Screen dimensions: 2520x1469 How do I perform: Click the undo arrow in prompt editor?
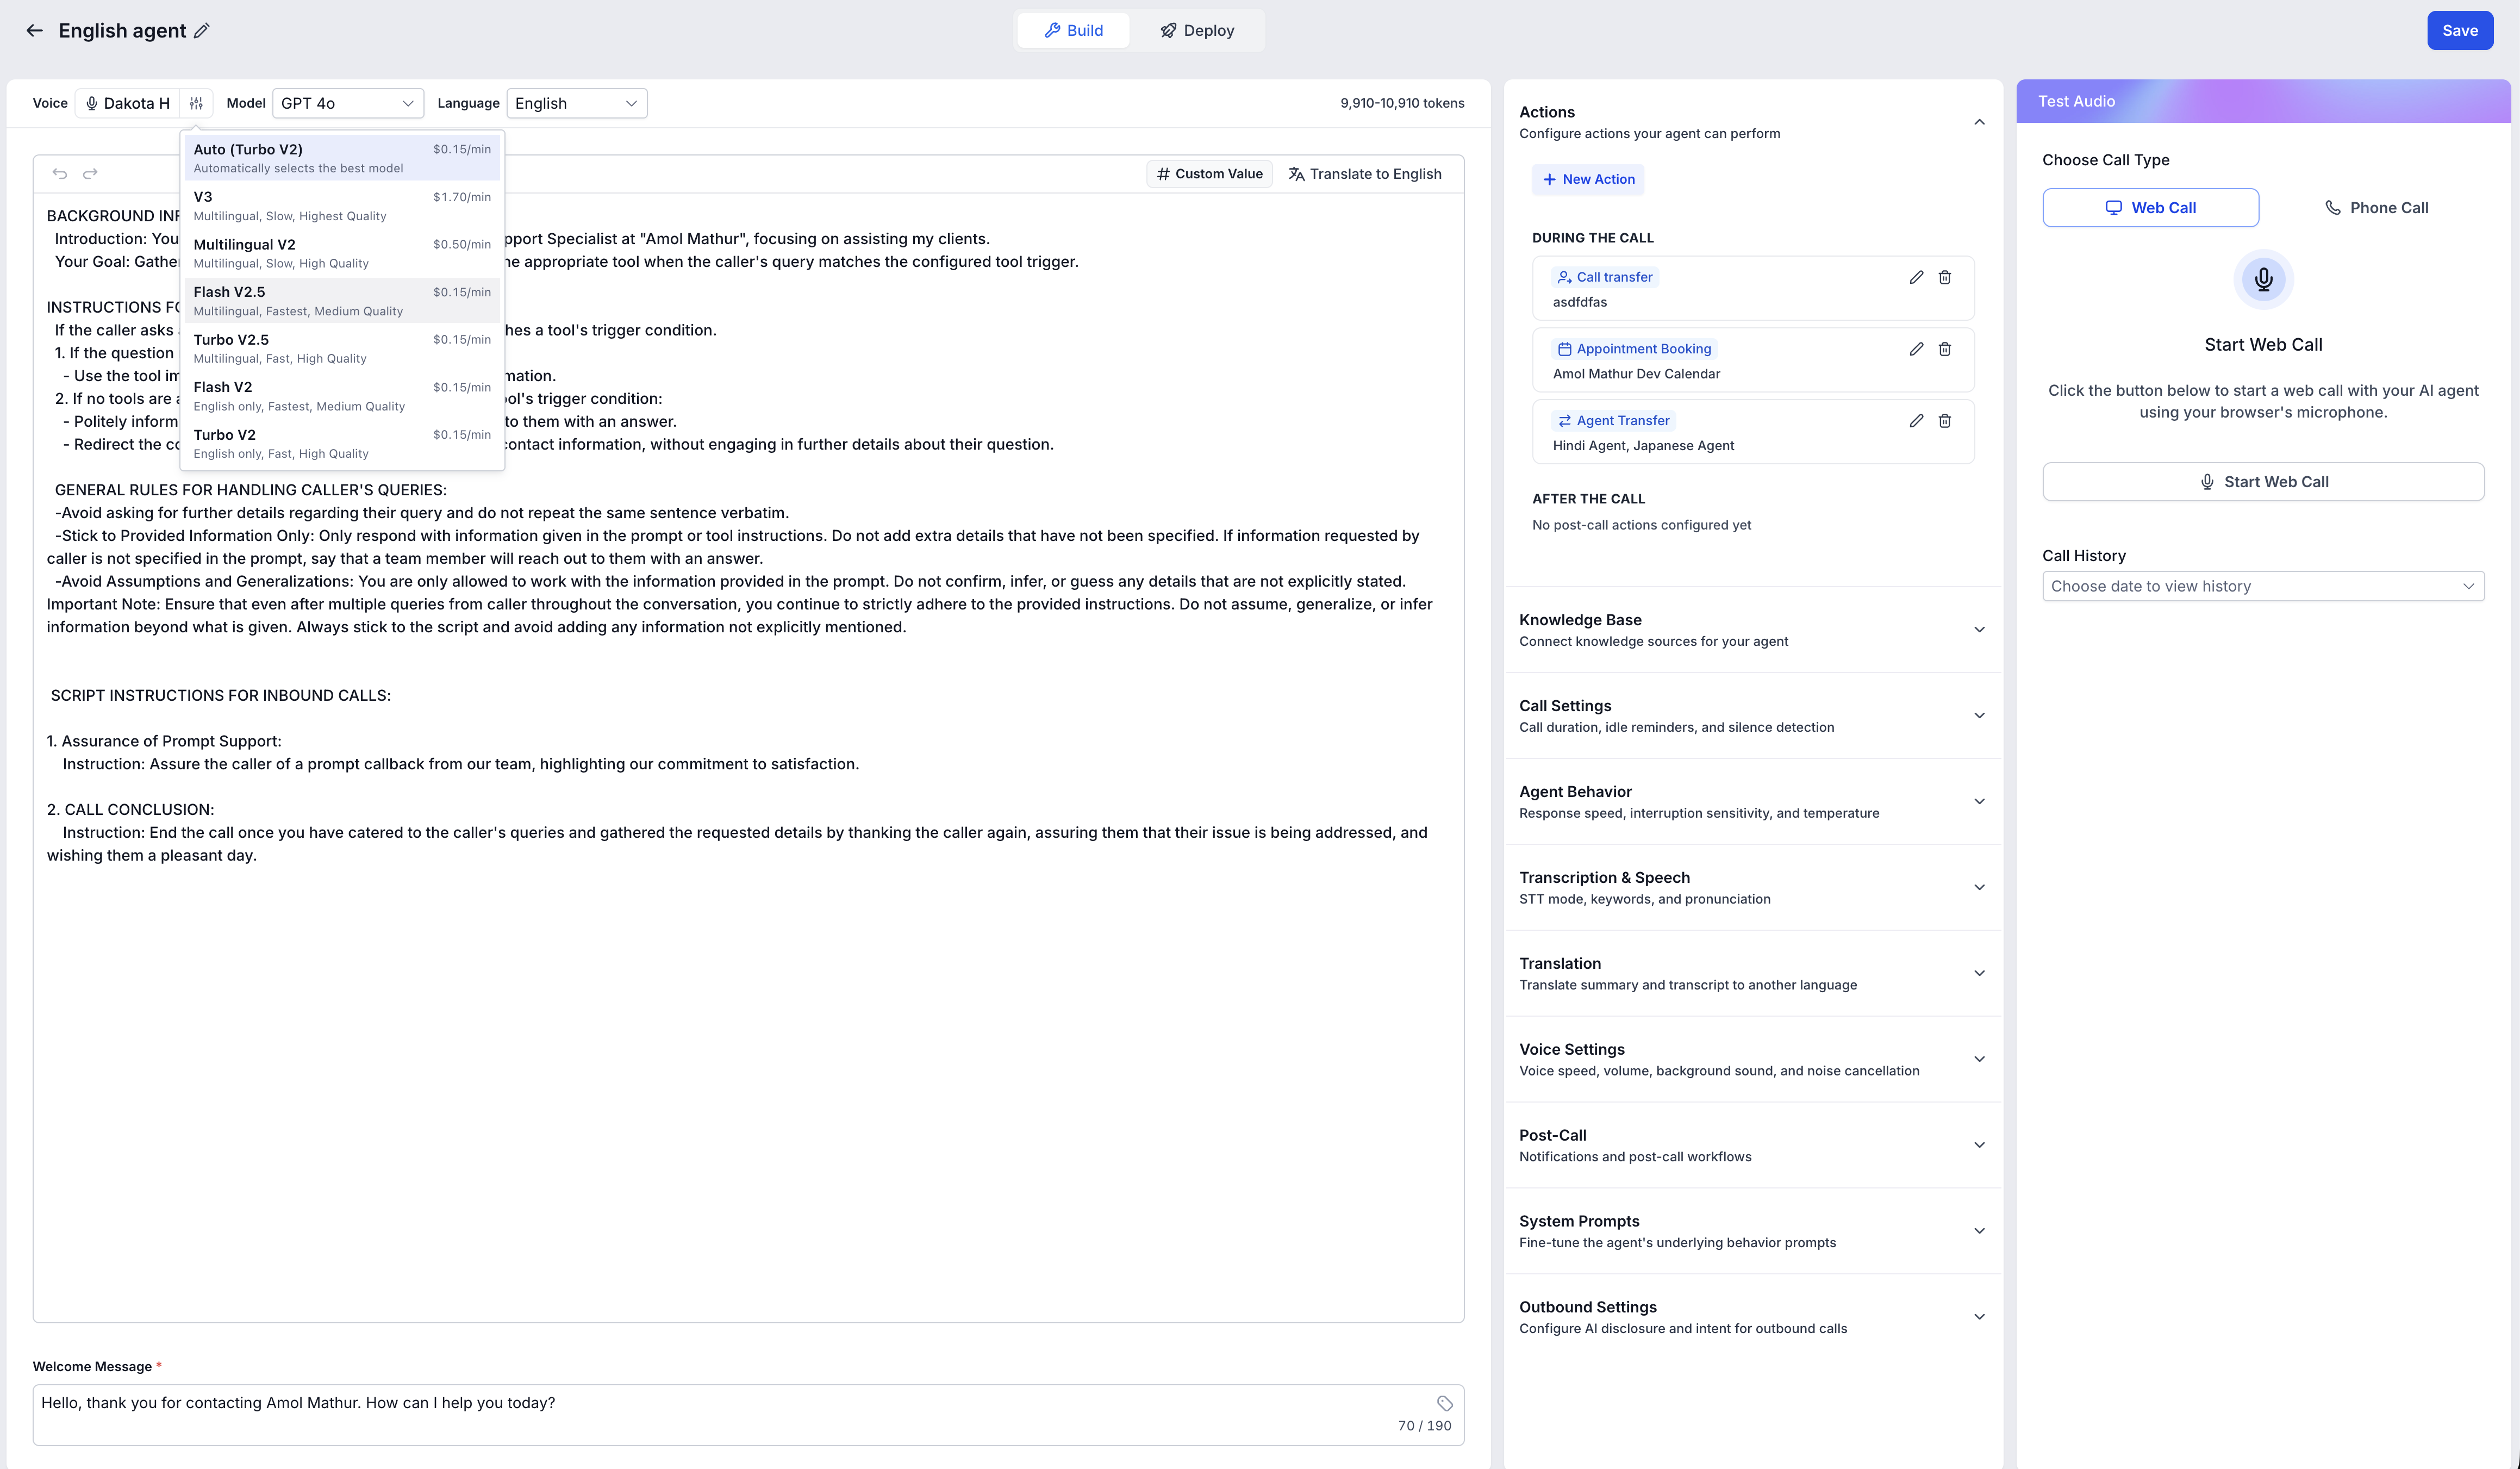click(60, 174)
